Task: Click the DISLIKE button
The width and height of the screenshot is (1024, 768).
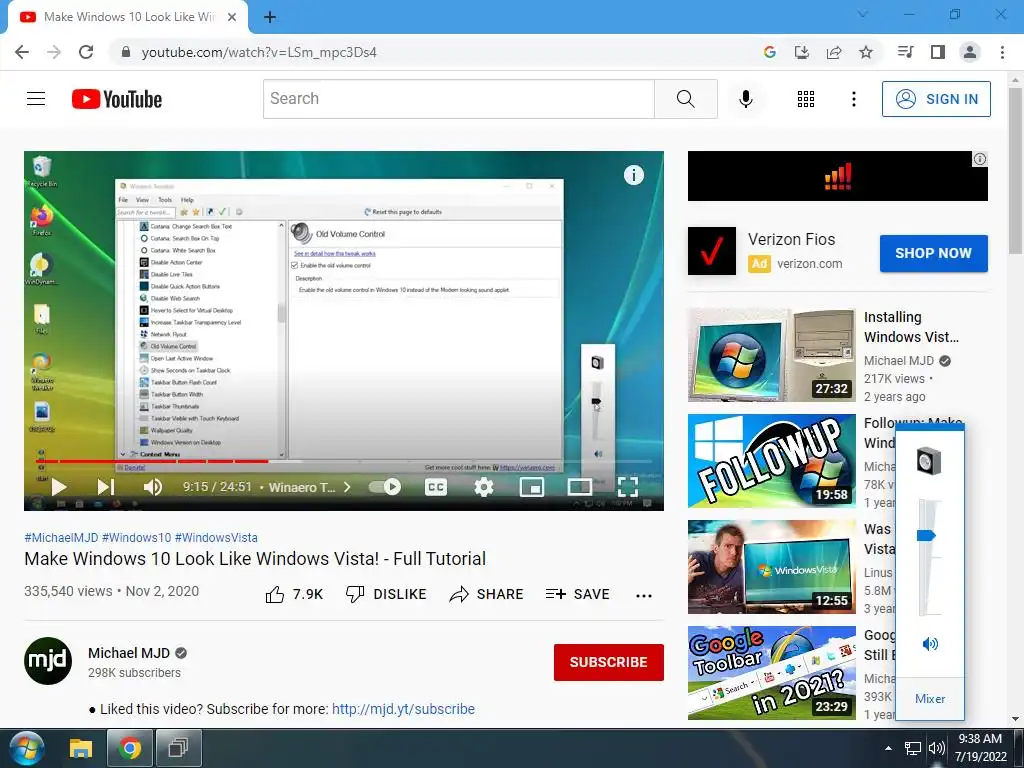Action: pos(386,594)
